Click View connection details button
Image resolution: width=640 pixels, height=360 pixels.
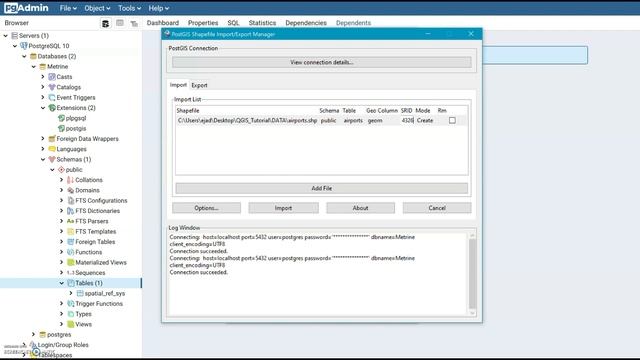[x=322, y=62]
